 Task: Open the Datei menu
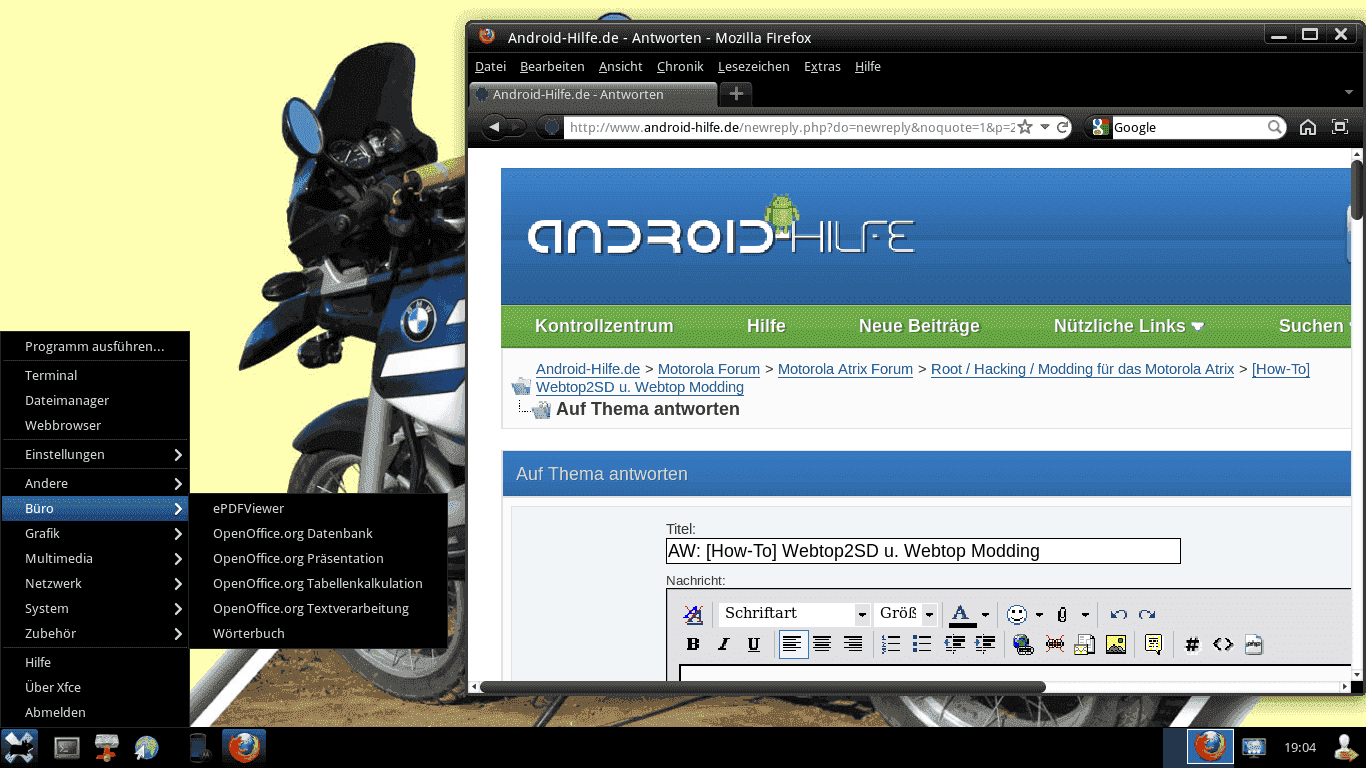pos(491,66)
